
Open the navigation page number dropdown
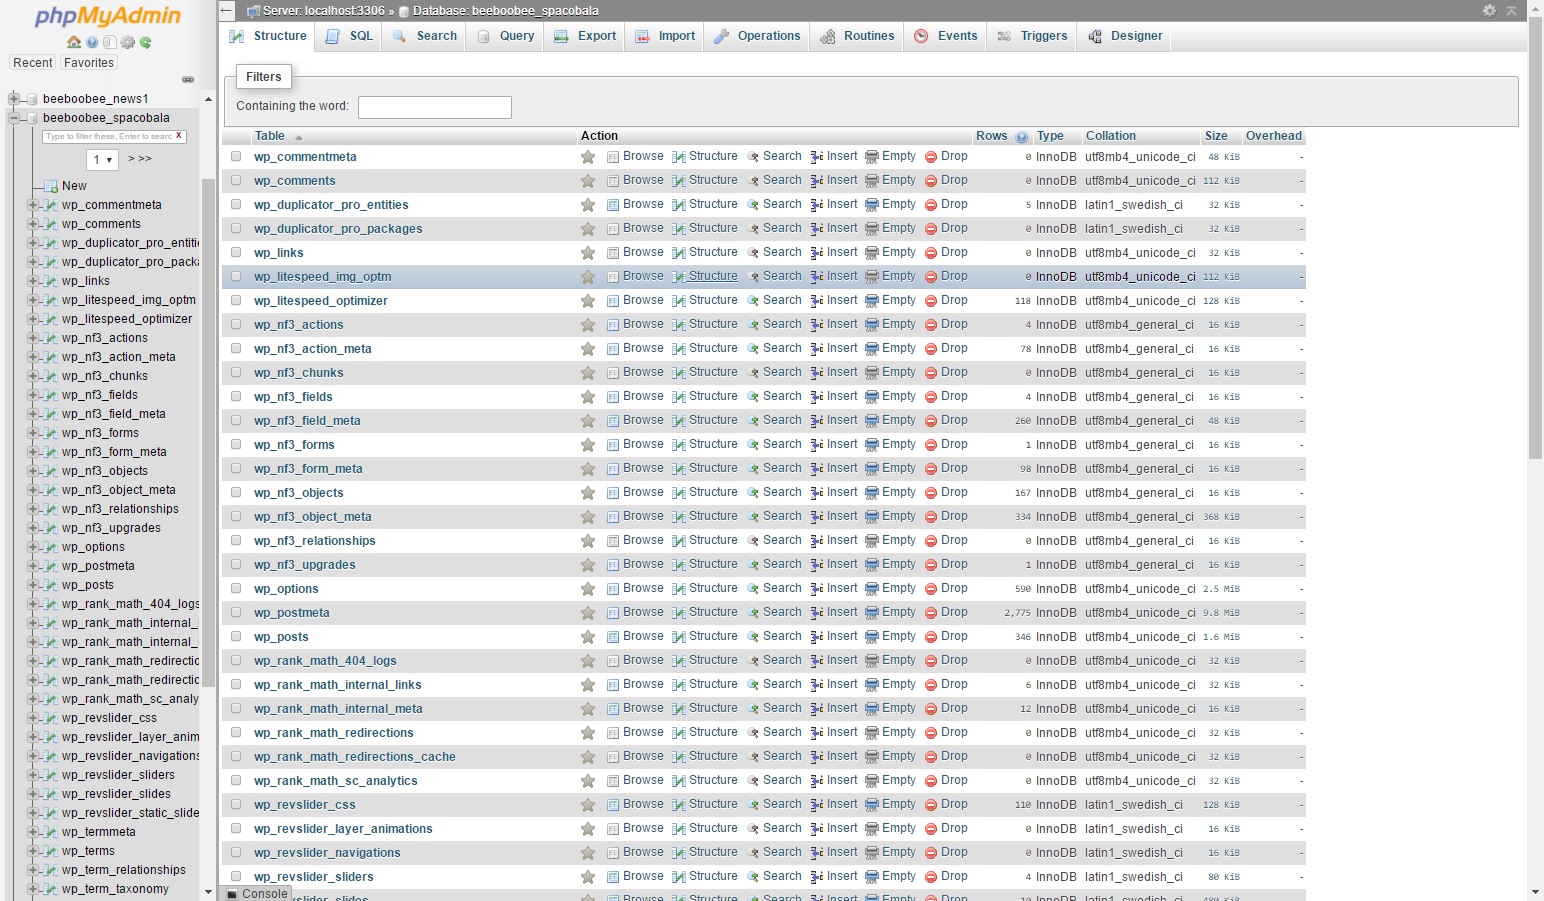103,160
